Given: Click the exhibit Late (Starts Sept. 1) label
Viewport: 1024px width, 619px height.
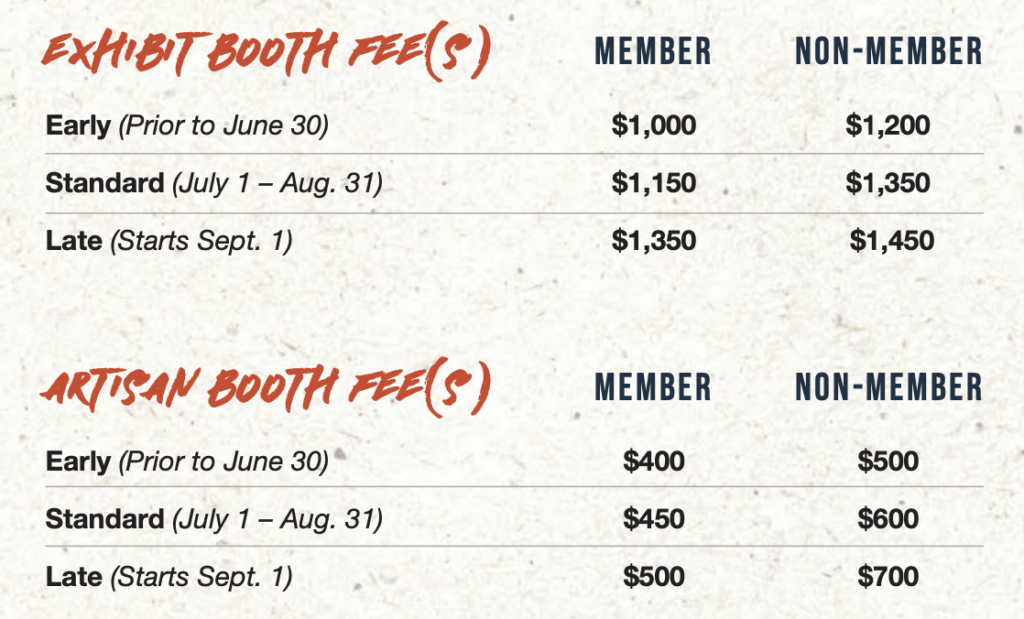Looking at the screenshot, I should (x=169, y=242).
